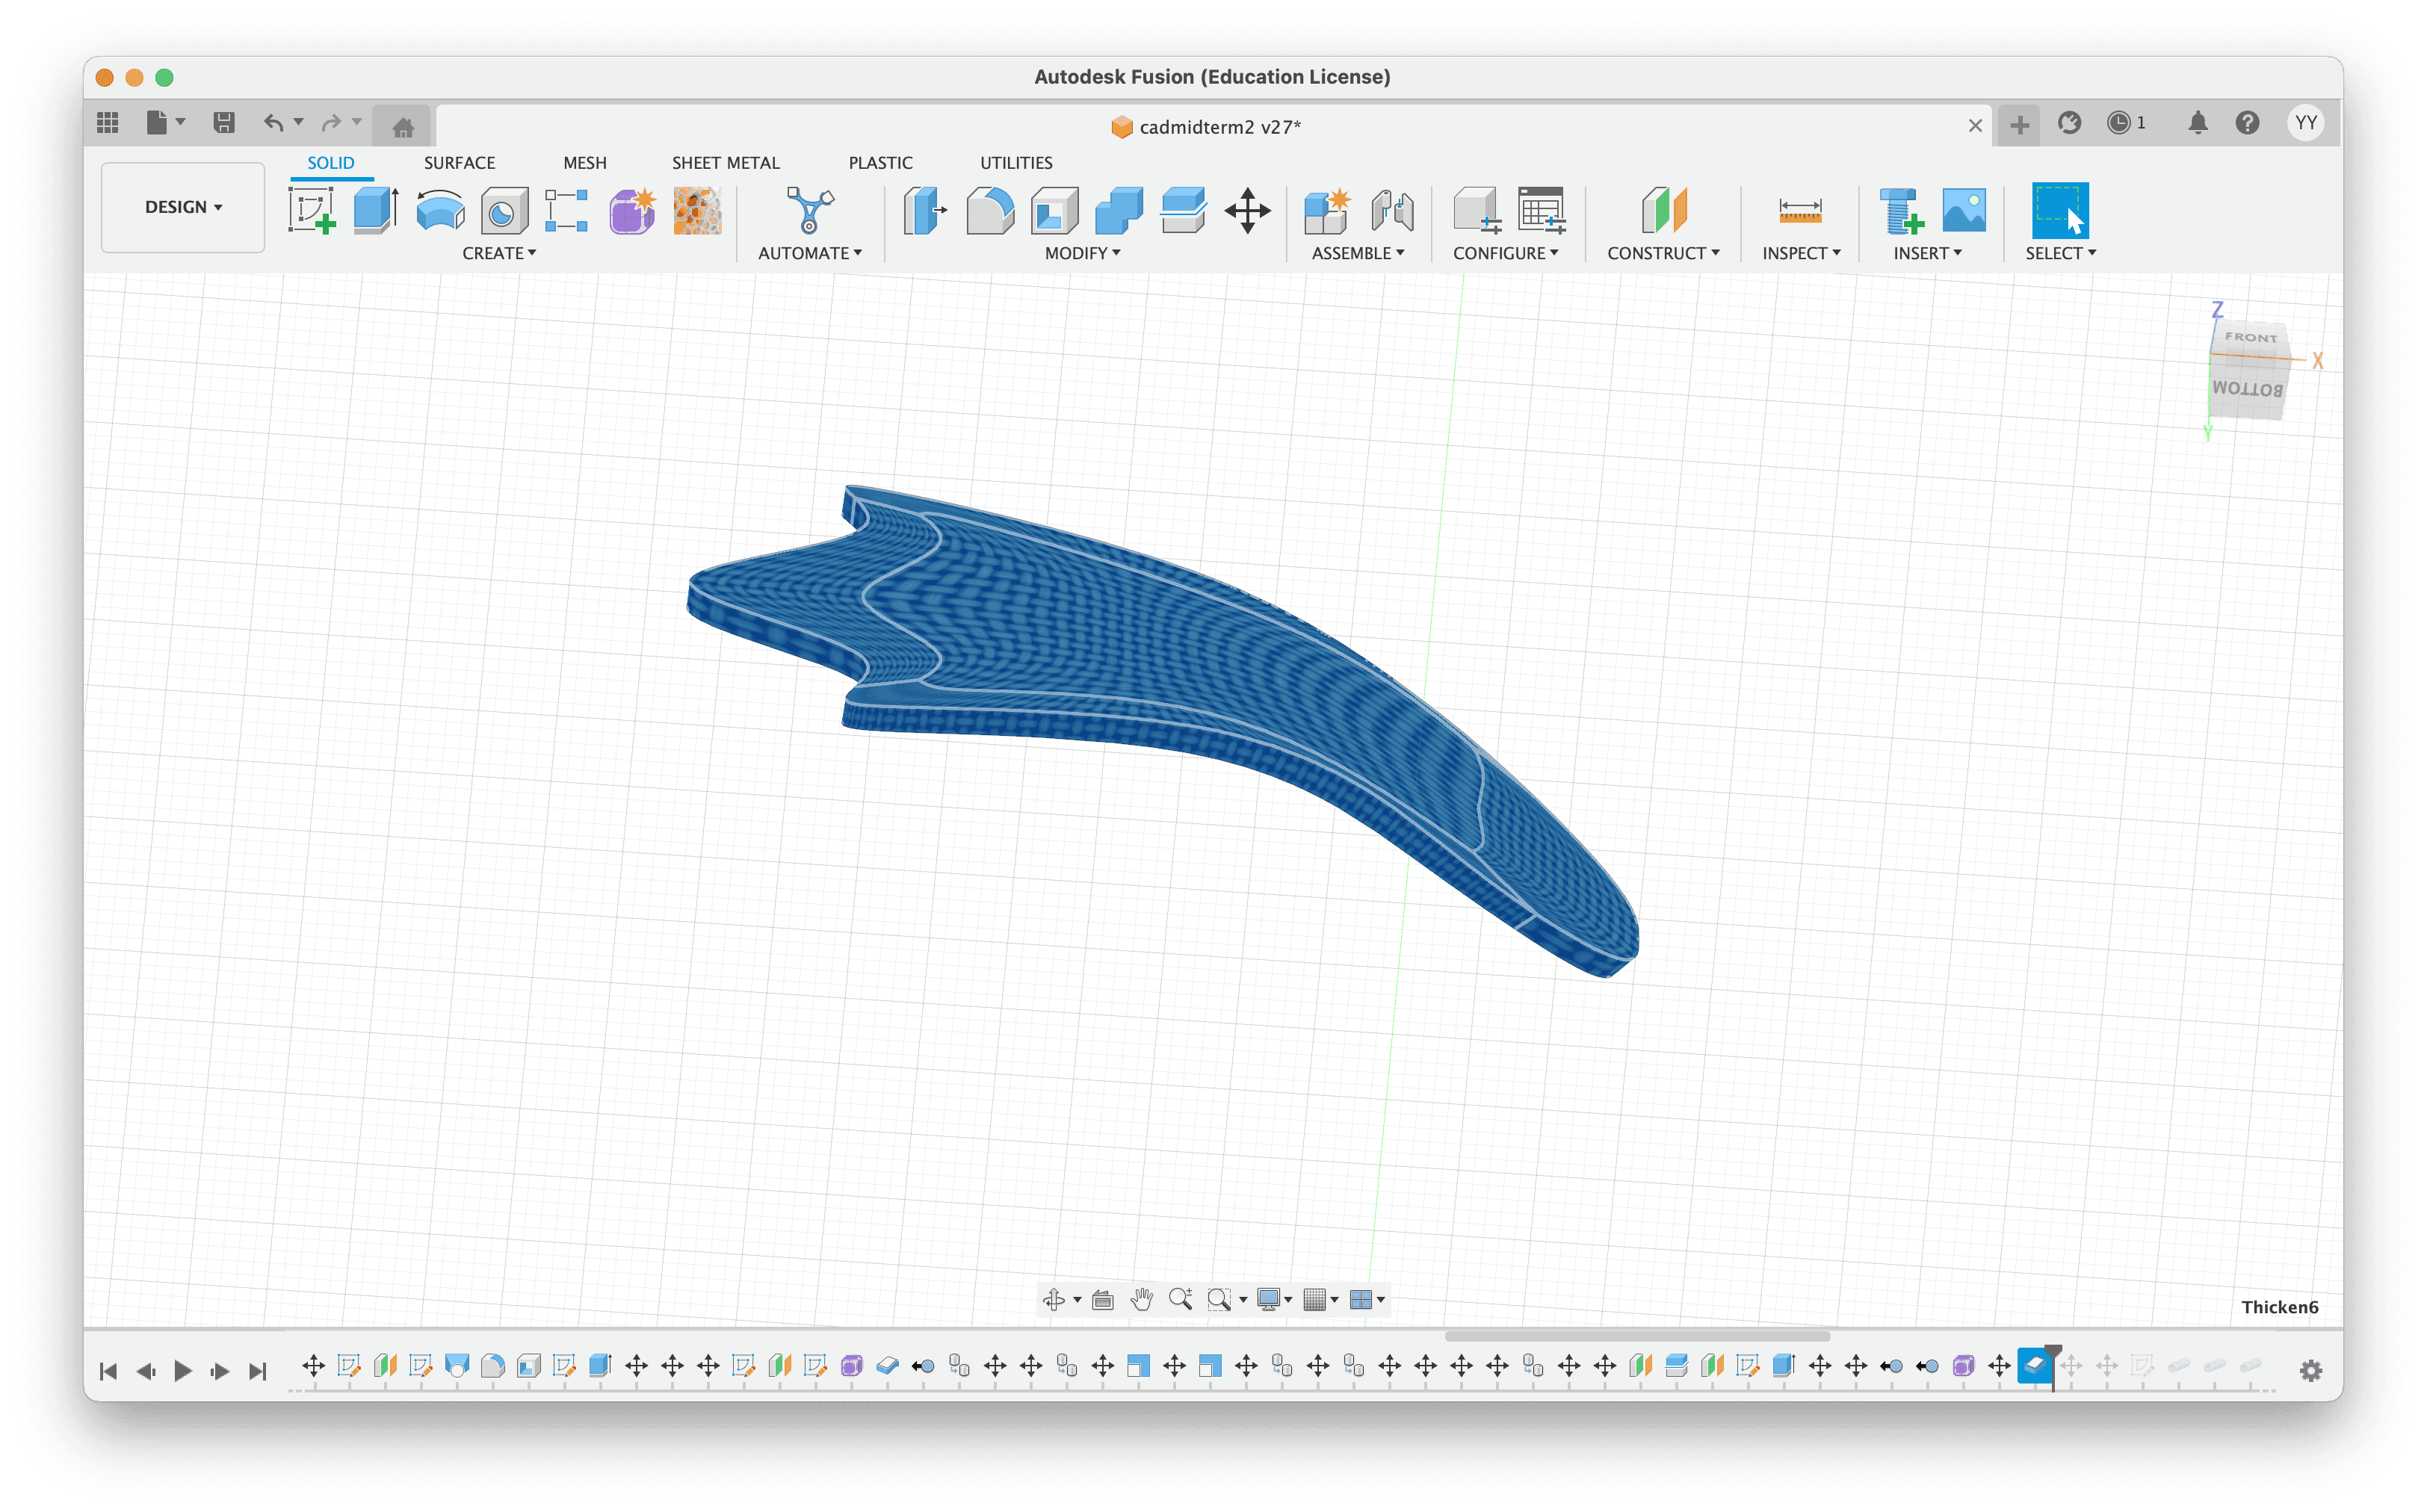Click the Move/Copy arrows icon in Modify
Viewport: 2427px width, 1512px height.
click(x=1247, y=211)
